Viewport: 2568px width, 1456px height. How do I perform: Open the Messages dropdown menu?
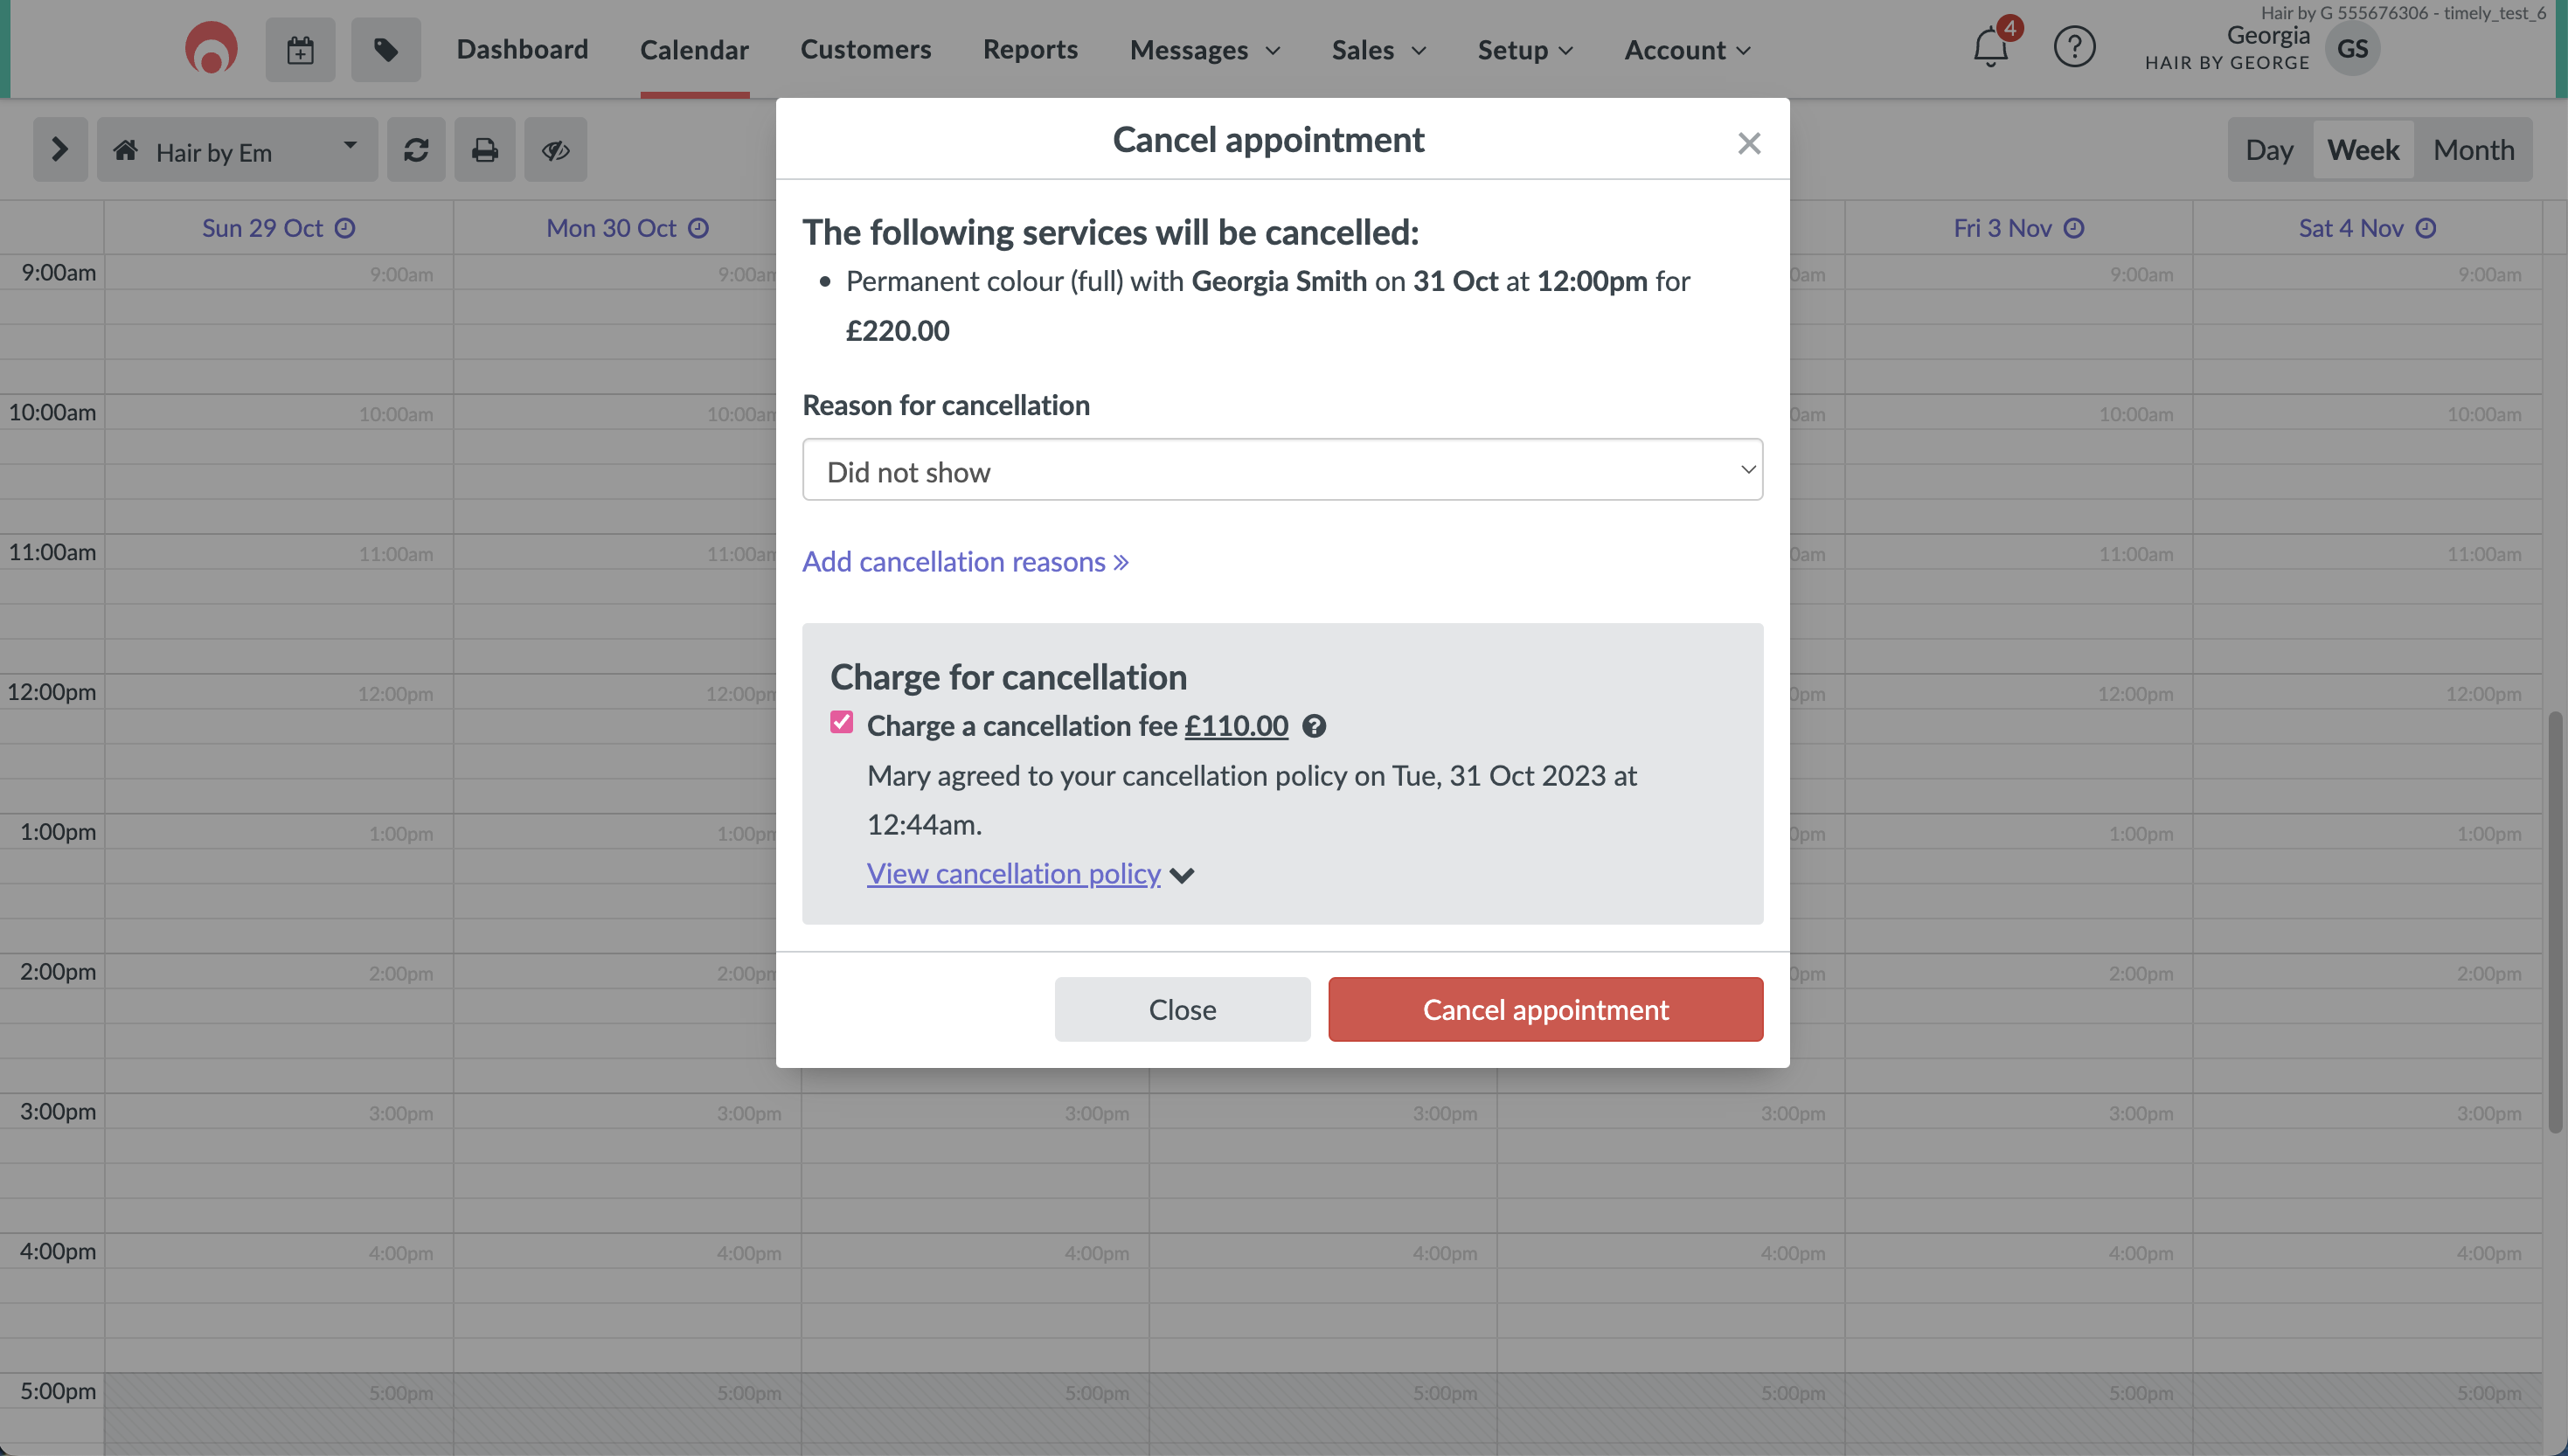1204,47
